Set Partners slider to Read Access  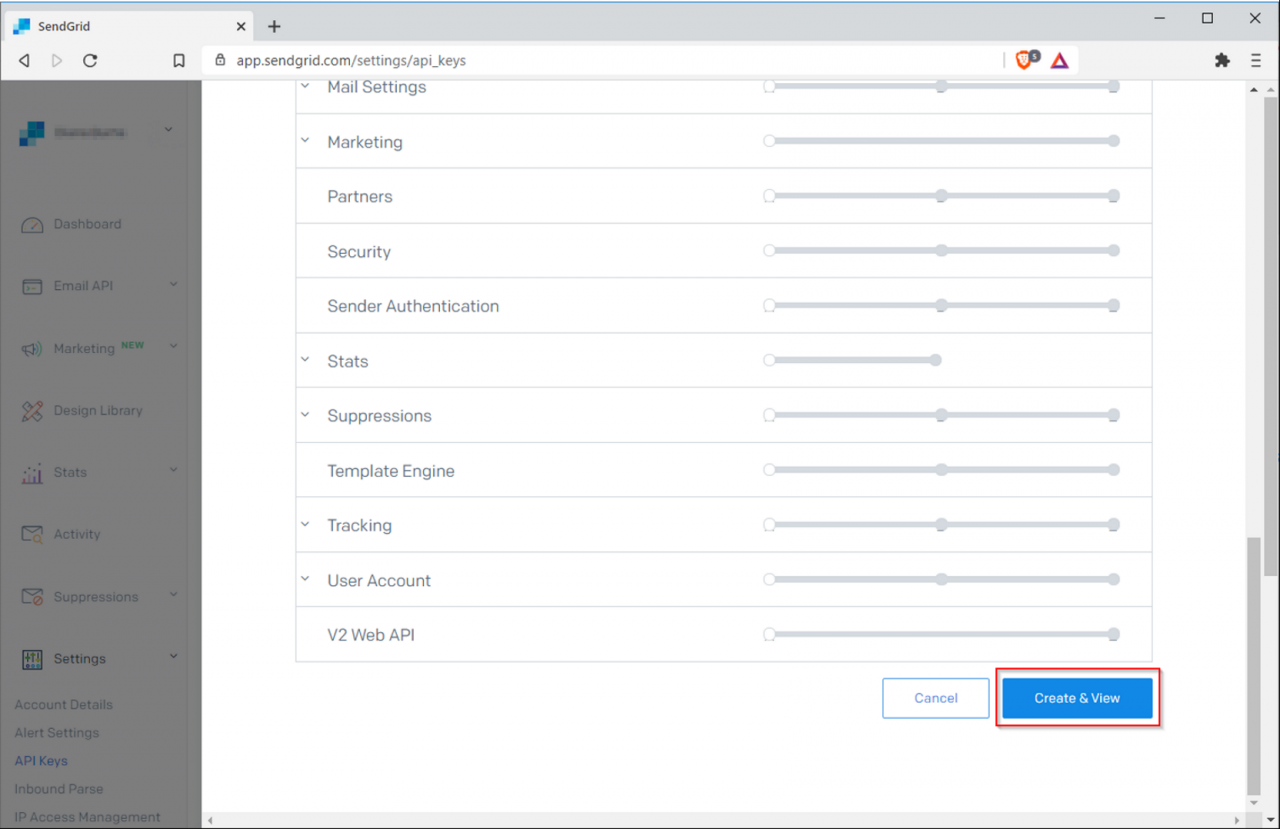click(941, 196)
